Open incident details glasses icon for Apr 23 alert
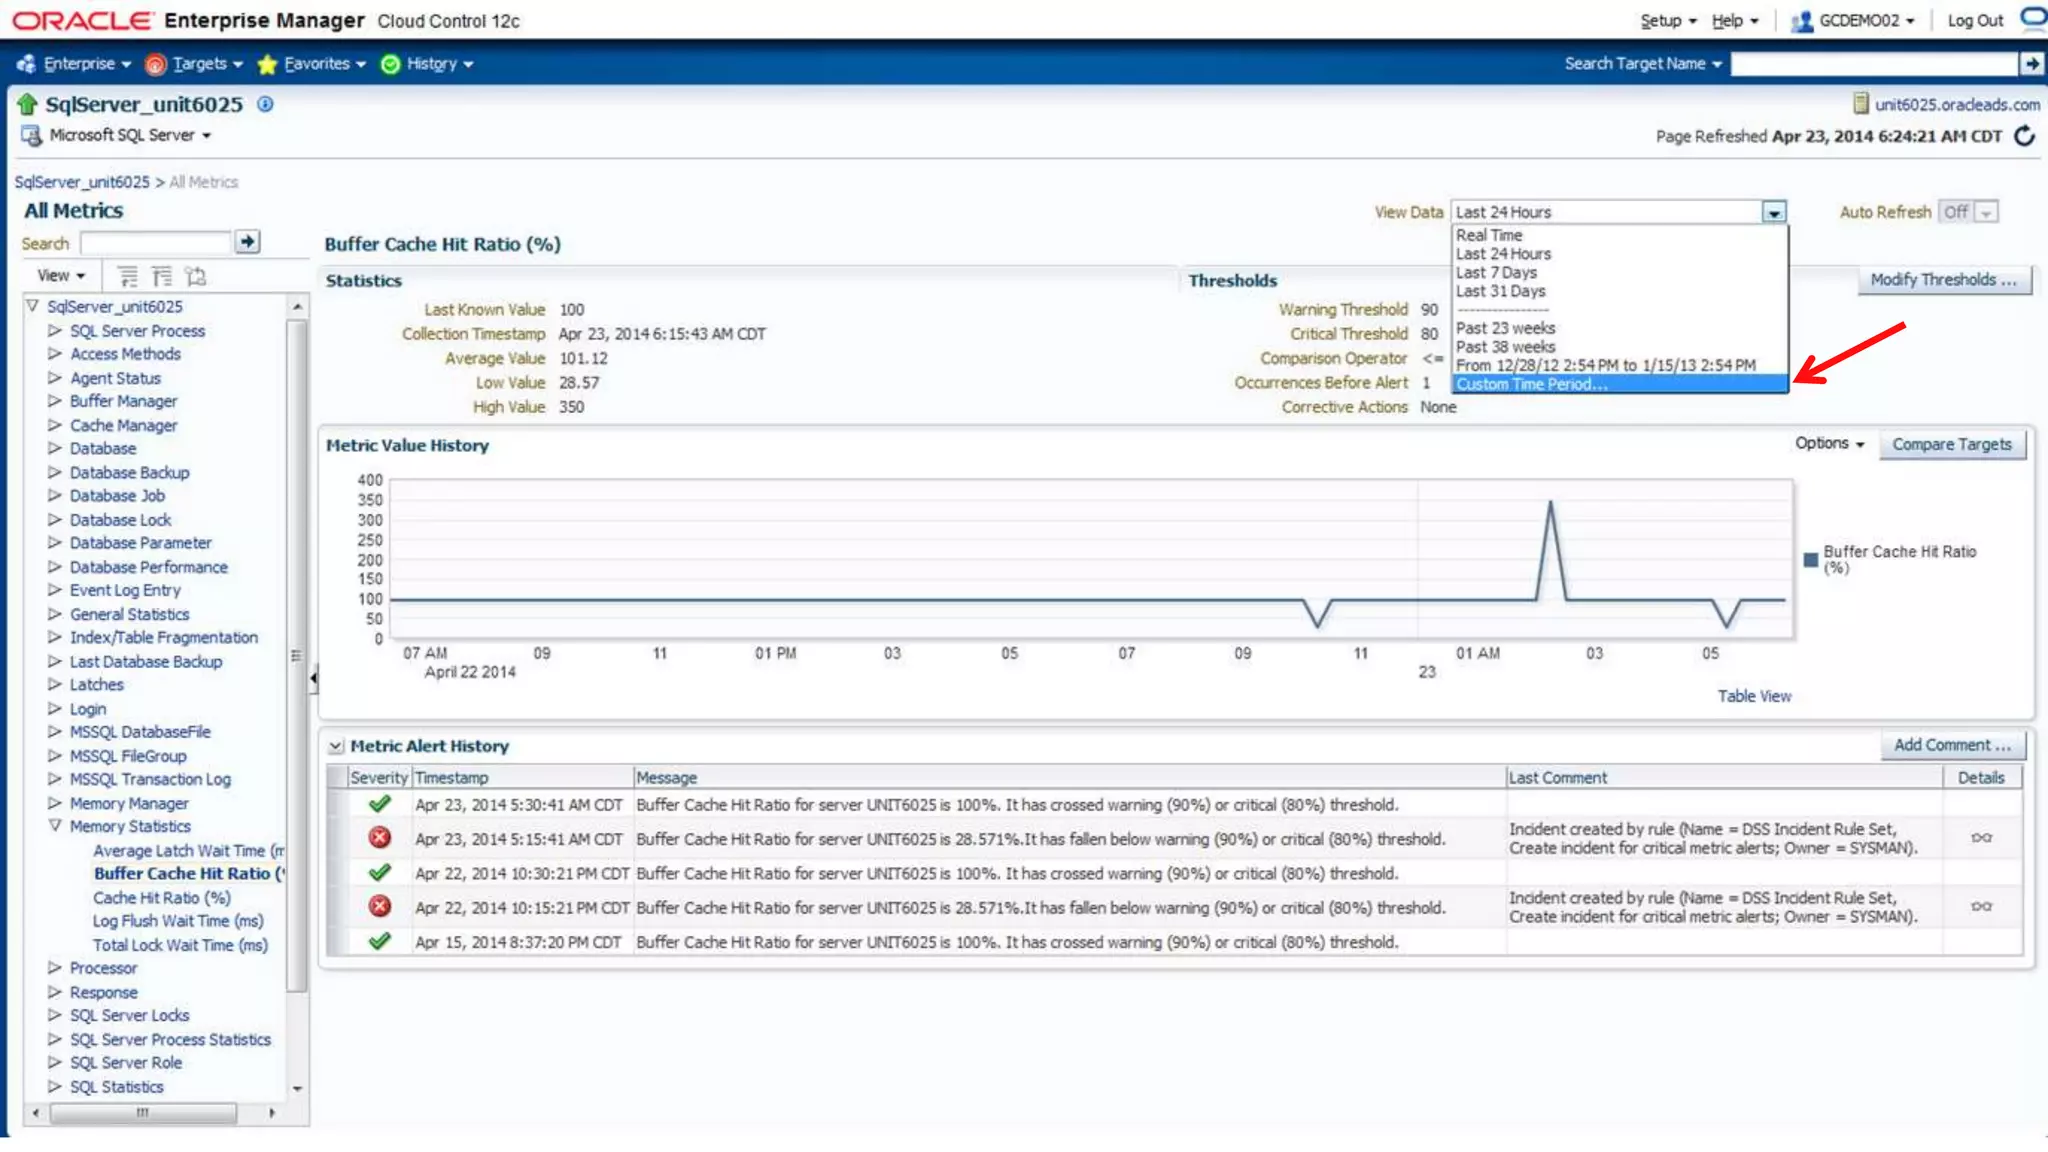This screenshot has width=2048, height=1152. [x=1981, y=838]
